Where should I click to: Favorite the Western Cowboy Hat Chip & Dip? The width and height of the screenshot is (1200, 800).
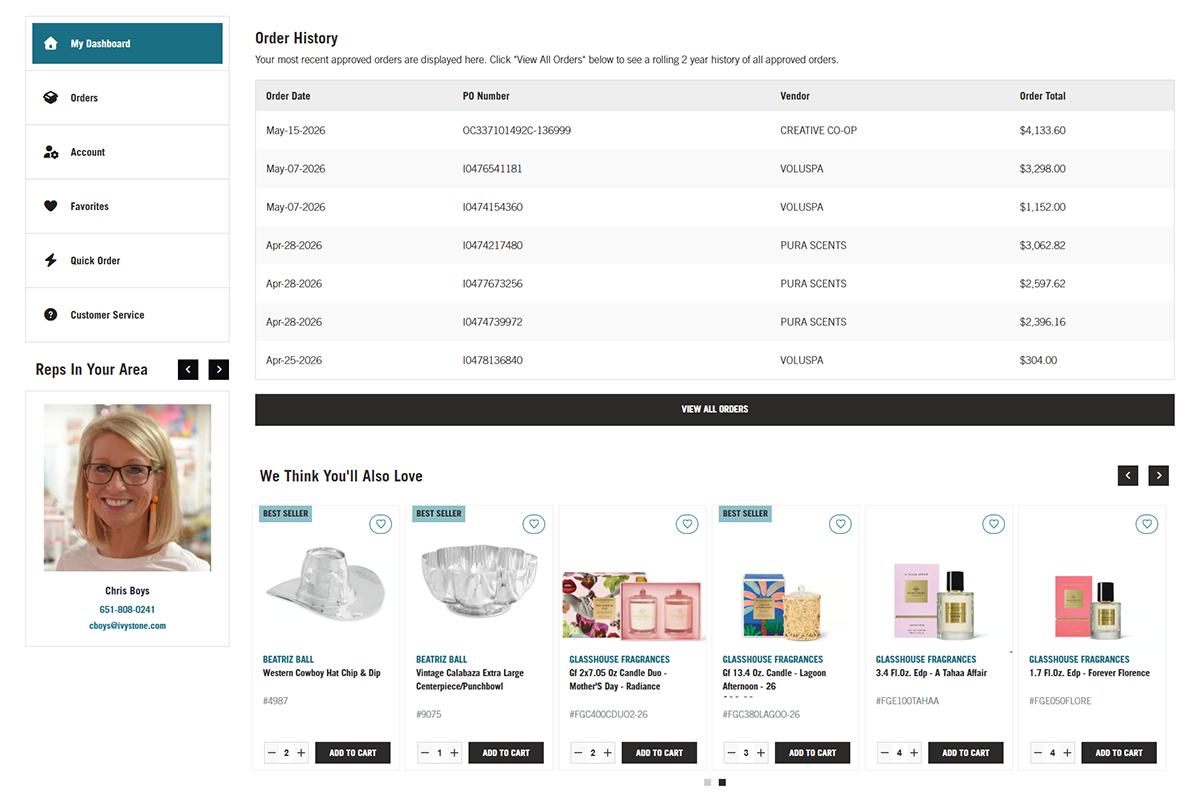380,523
